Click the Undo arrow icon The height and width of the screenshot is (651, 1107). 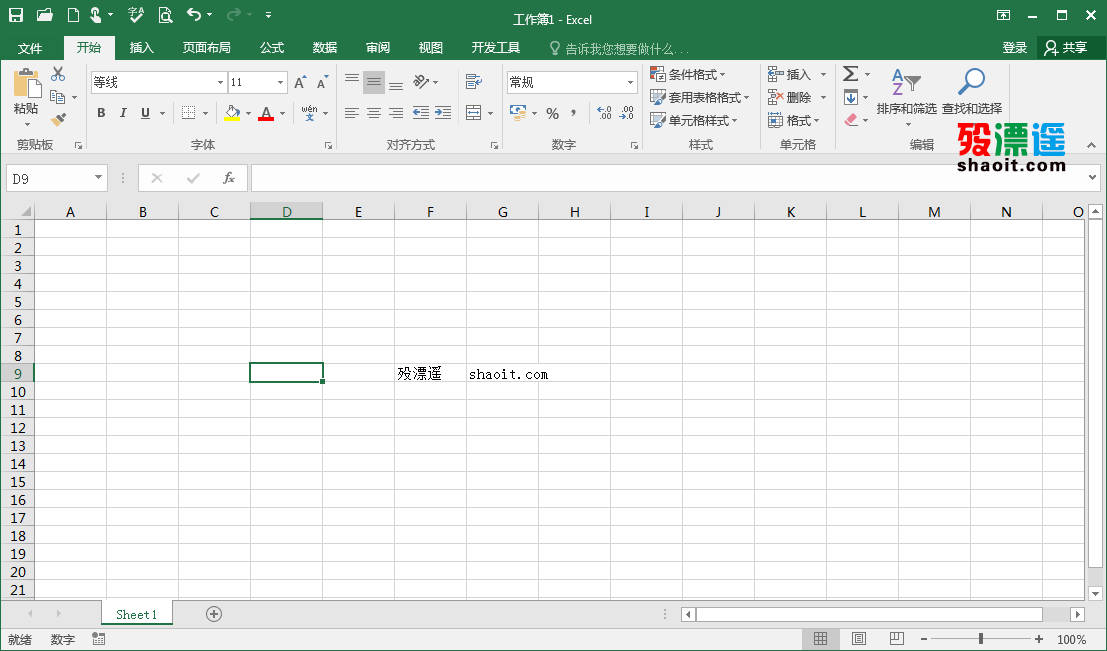(193, 14)
